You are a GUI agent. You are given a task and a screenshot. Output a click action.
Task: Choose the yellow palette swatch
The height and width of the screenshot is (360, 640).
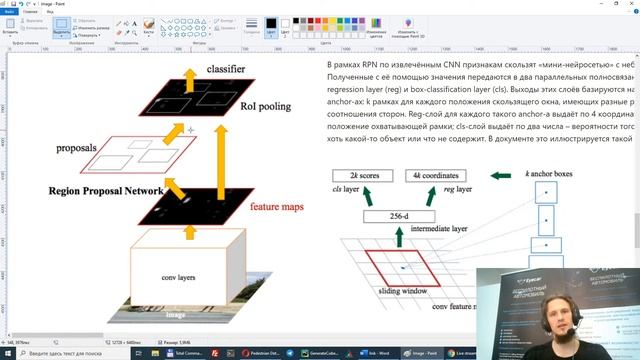(x=333, y=20)
